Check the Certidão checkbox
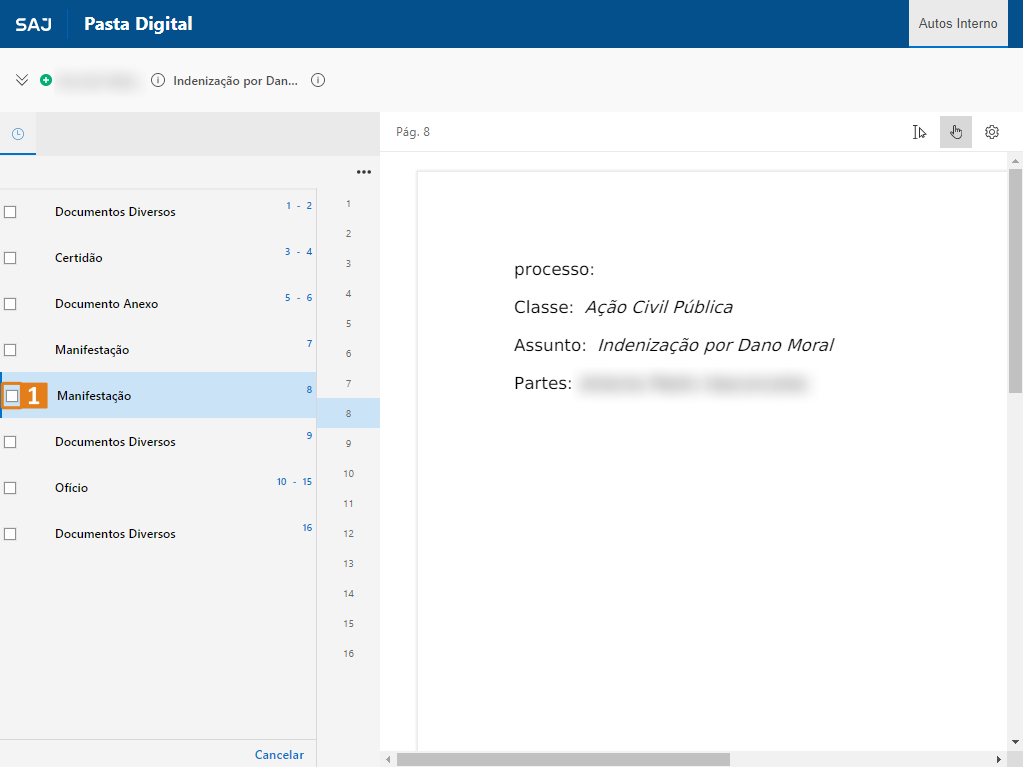Image resolution: width=1023 pixels, height=767 pixels. (x=10, y=258)
